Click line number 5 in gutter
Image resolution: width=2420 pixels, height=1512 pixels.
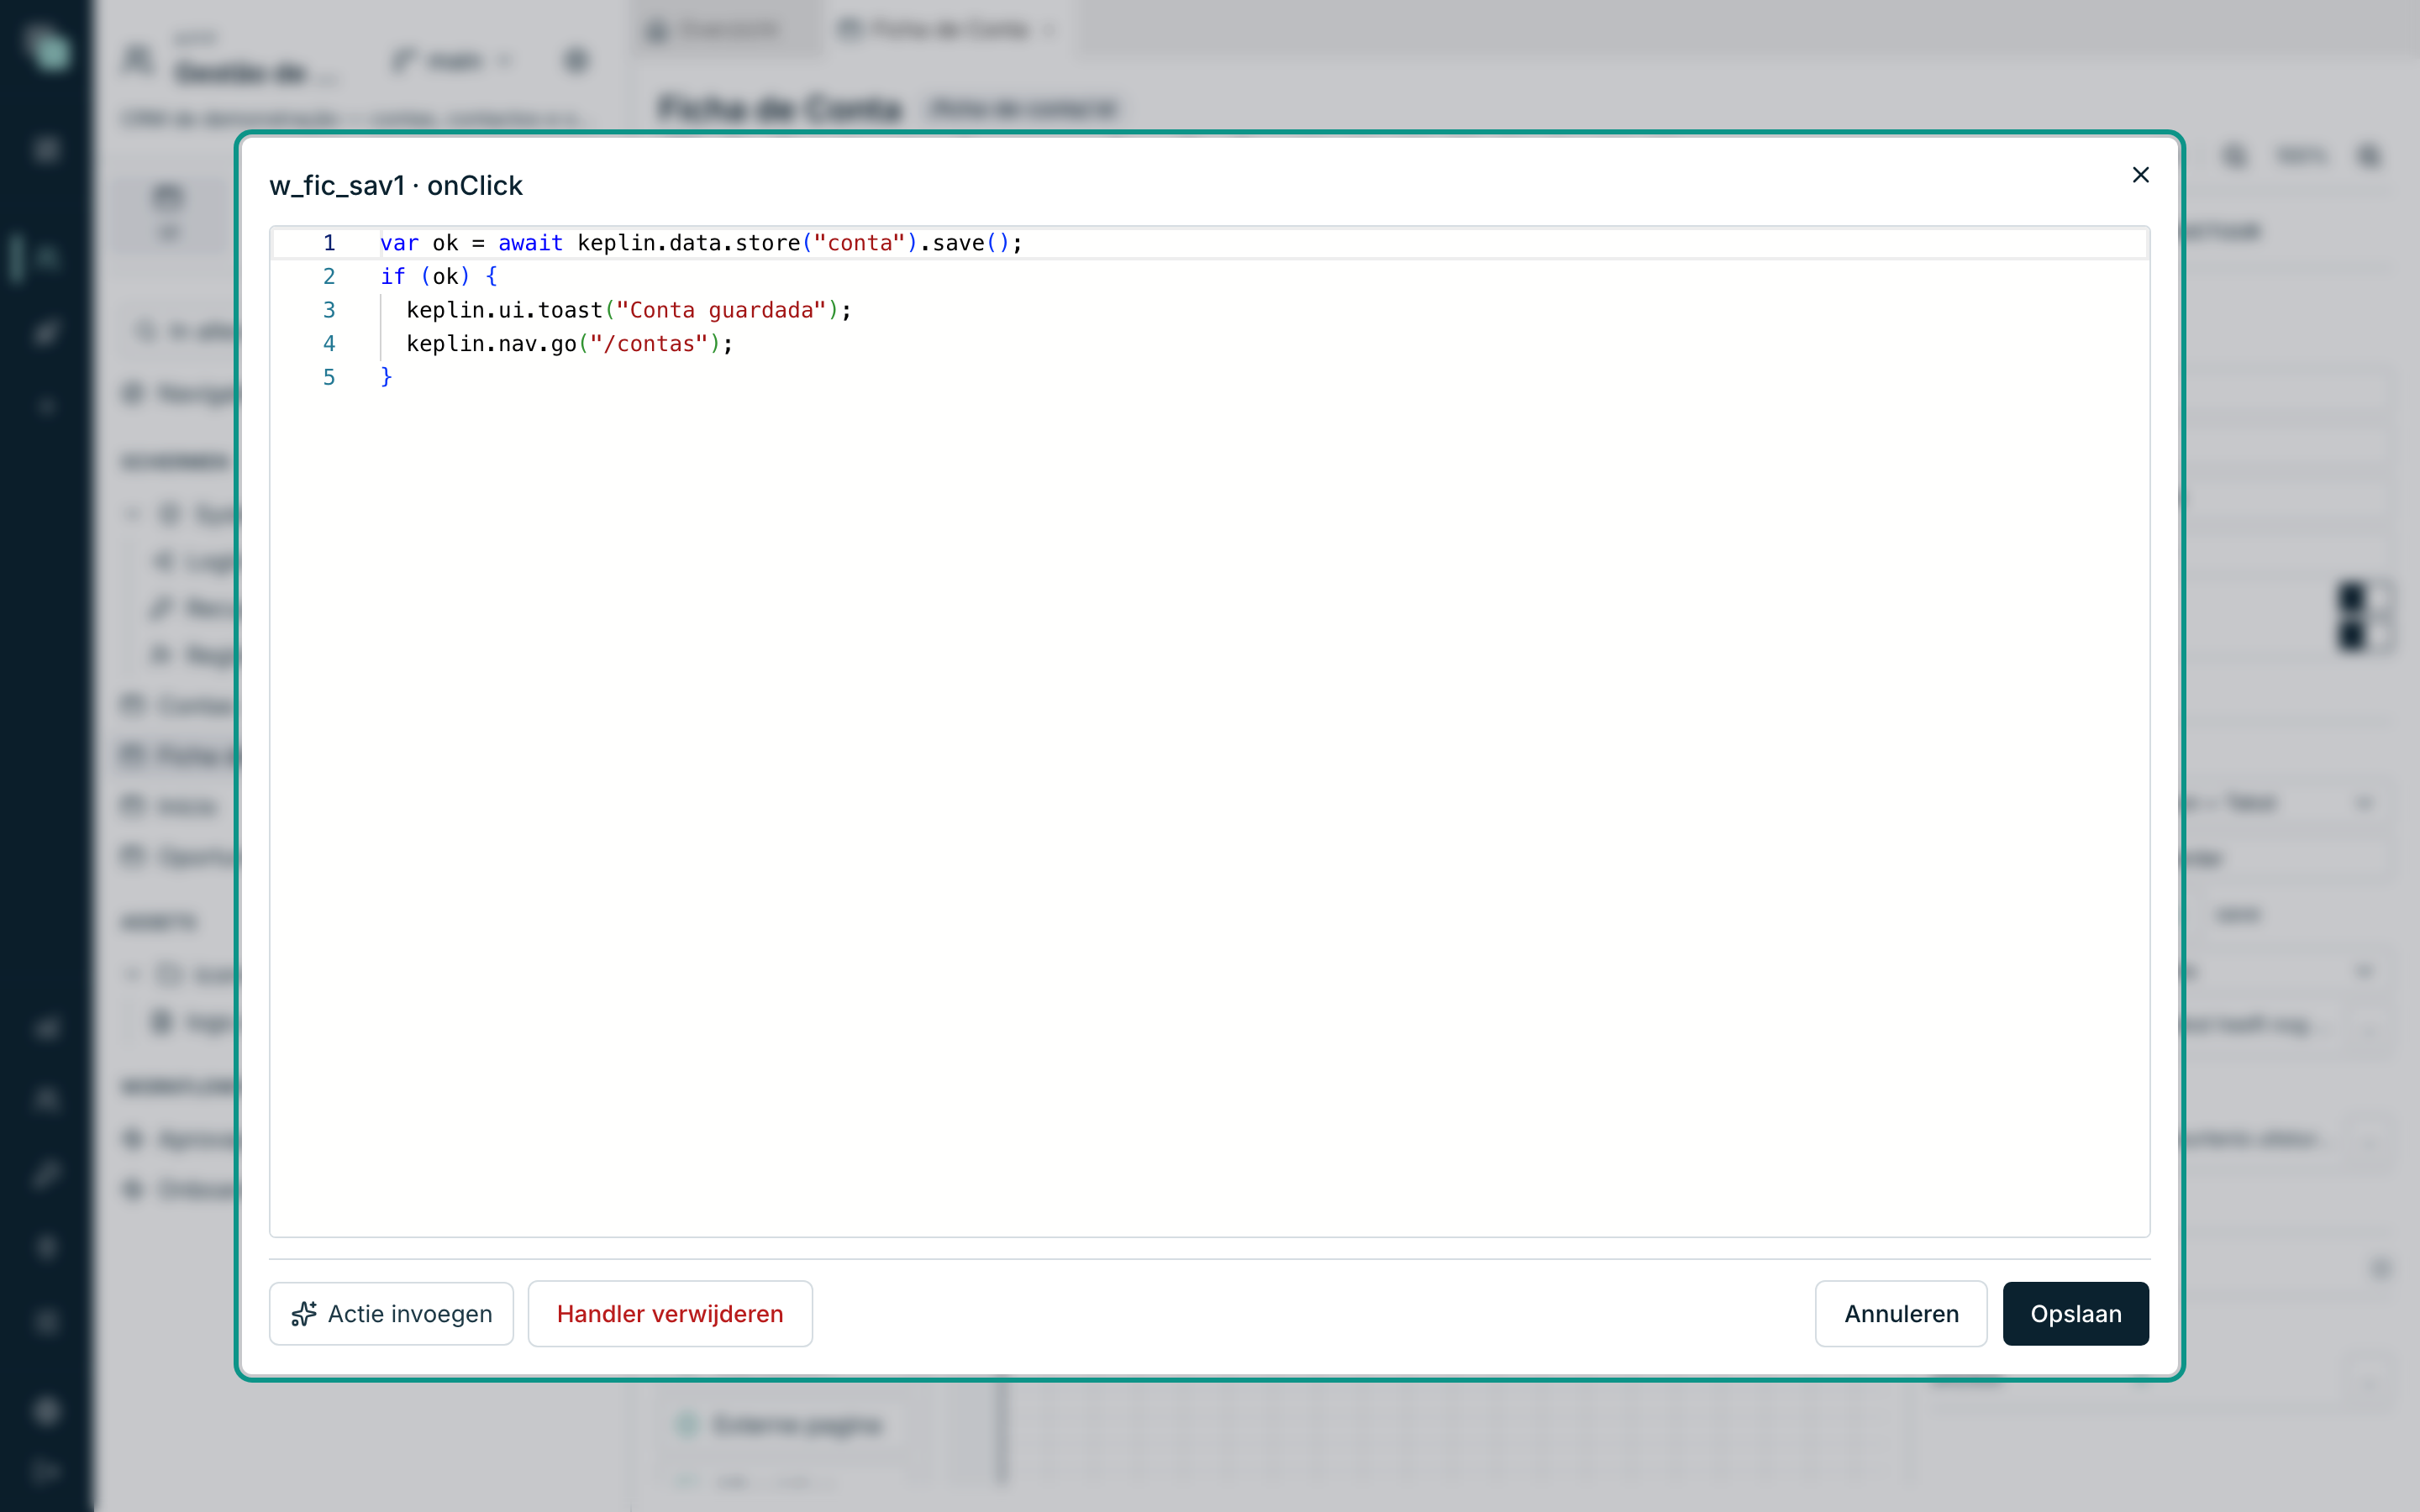pos(329,377)
